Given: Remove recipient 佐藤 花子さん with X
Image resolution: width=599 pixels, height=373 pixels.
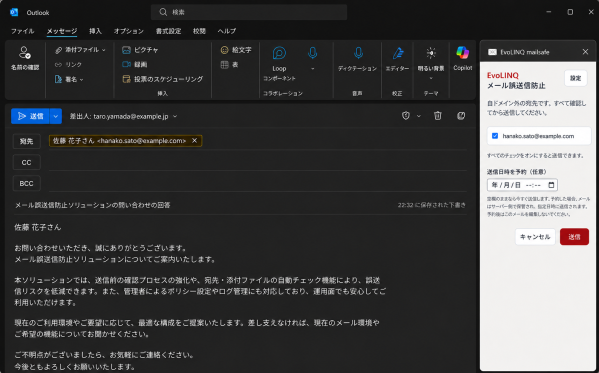Looking at the screenshot, I should 194,141.
